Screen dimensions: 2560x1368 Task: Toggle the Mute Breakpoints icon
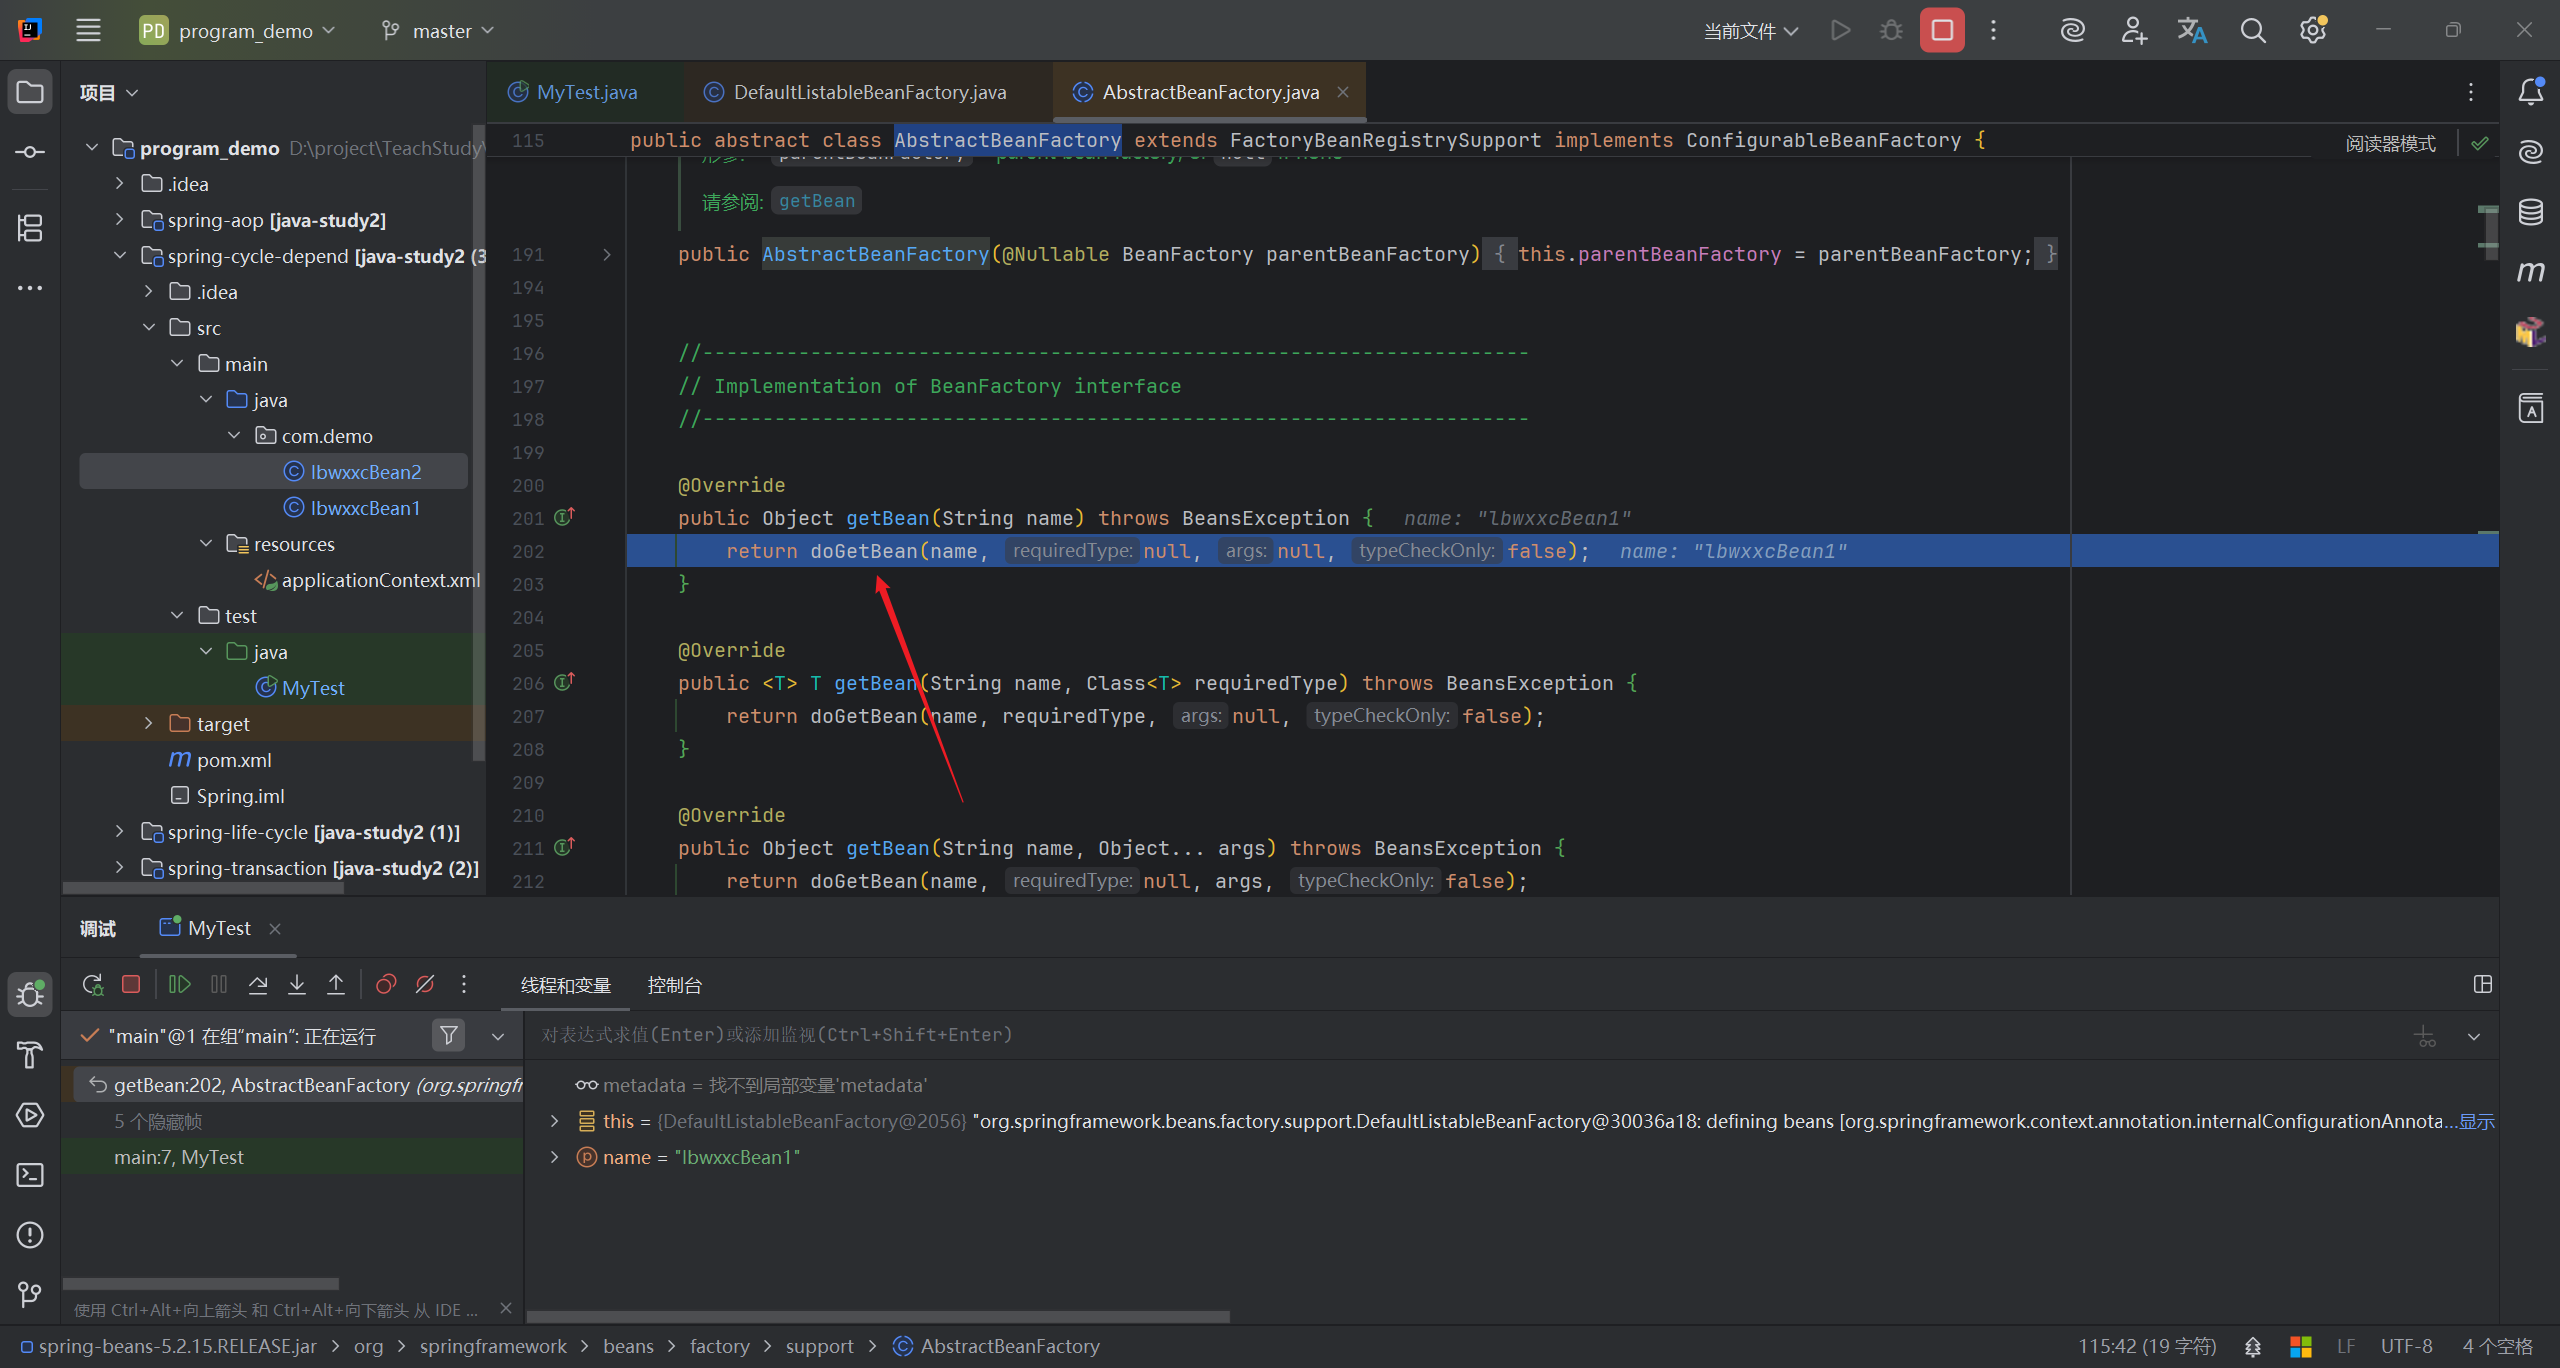pos(425,985)
